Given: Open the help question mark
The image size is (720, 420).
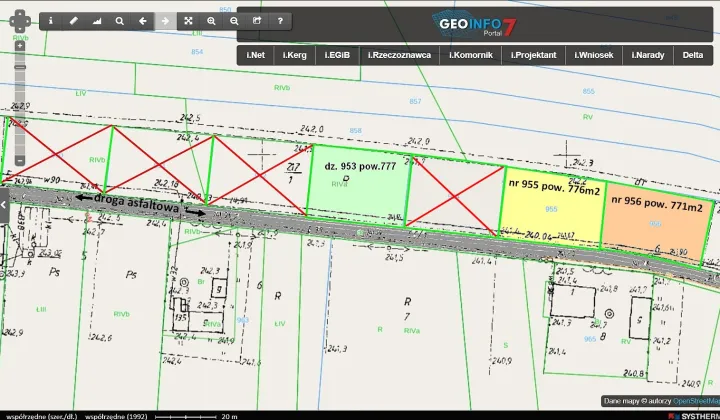Looking at the screenshot, I should pos(280,21).
